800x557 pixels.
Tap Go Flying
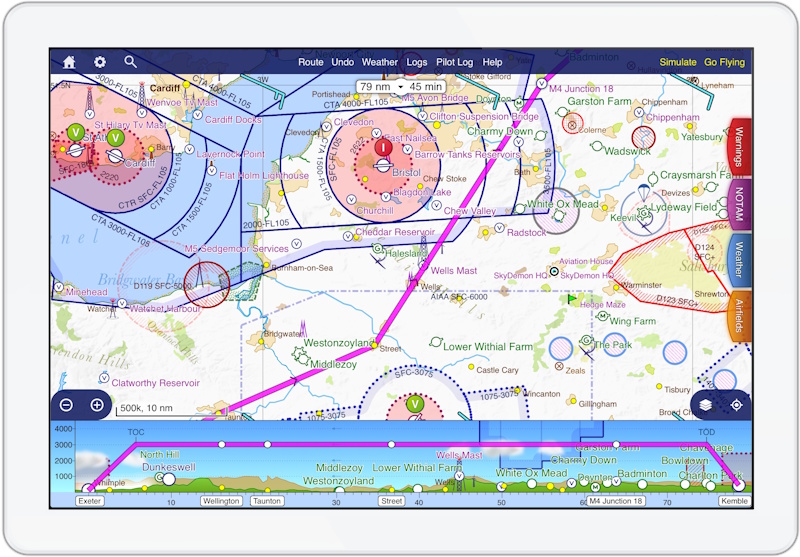pos(724,62)
